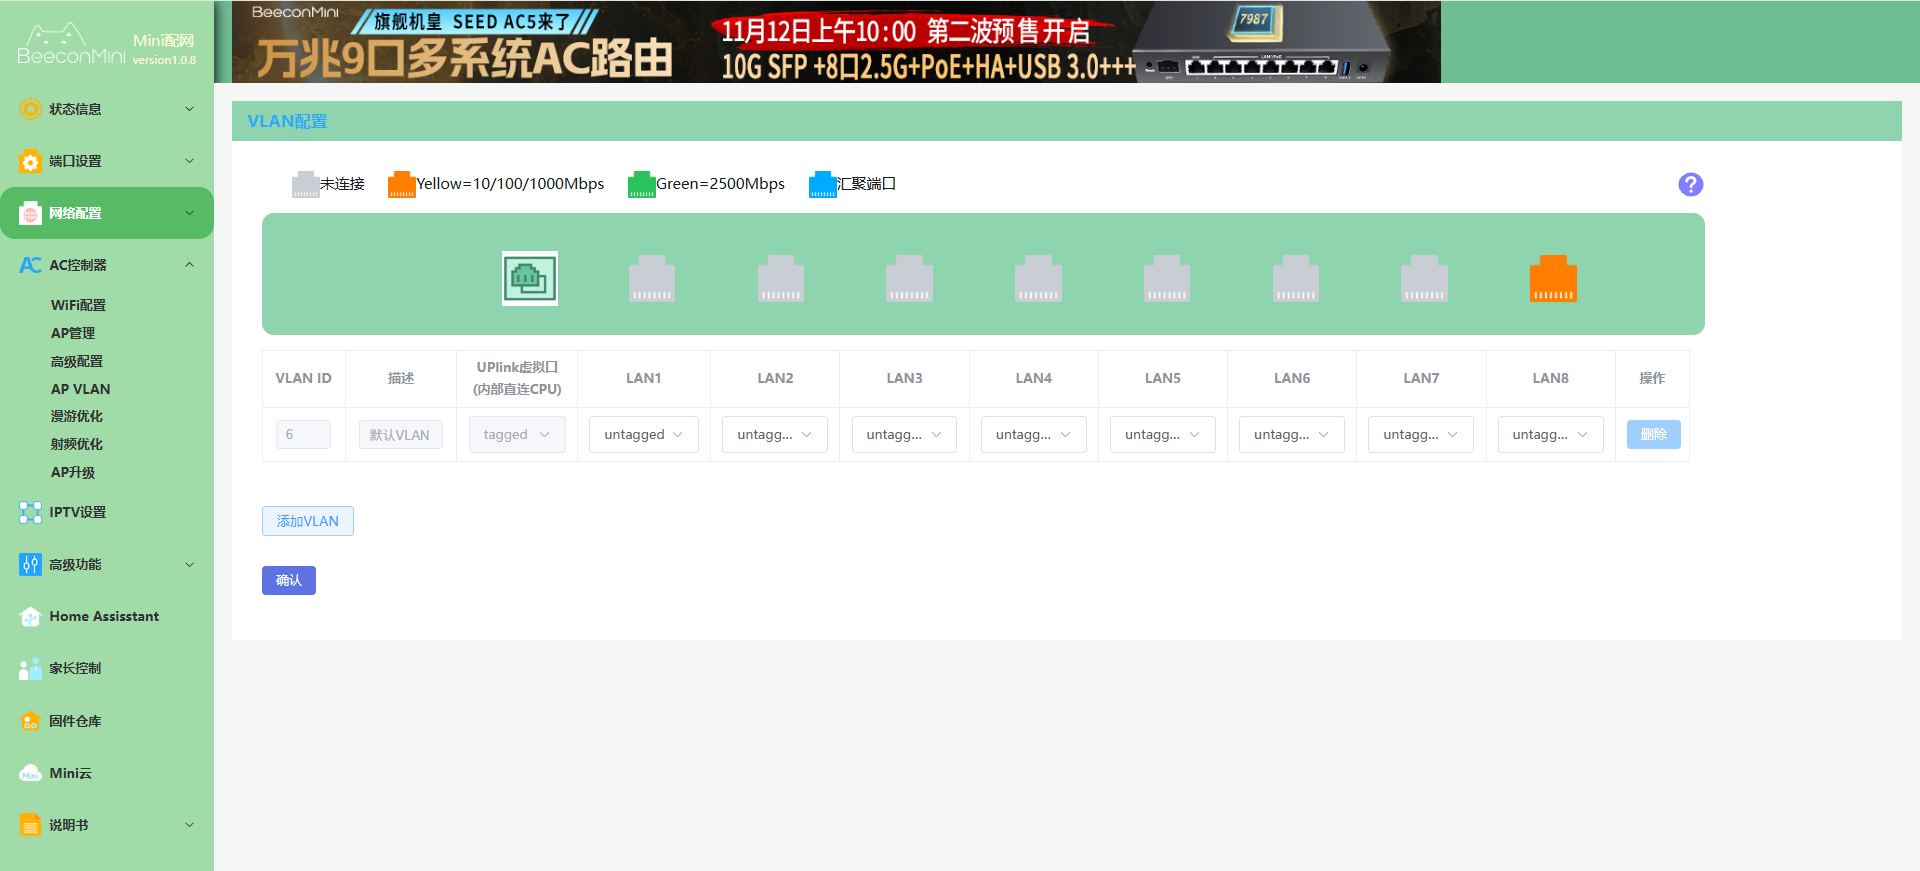
Task: Open WiFi配置 submenu item
Action: [x=78, y=305]
